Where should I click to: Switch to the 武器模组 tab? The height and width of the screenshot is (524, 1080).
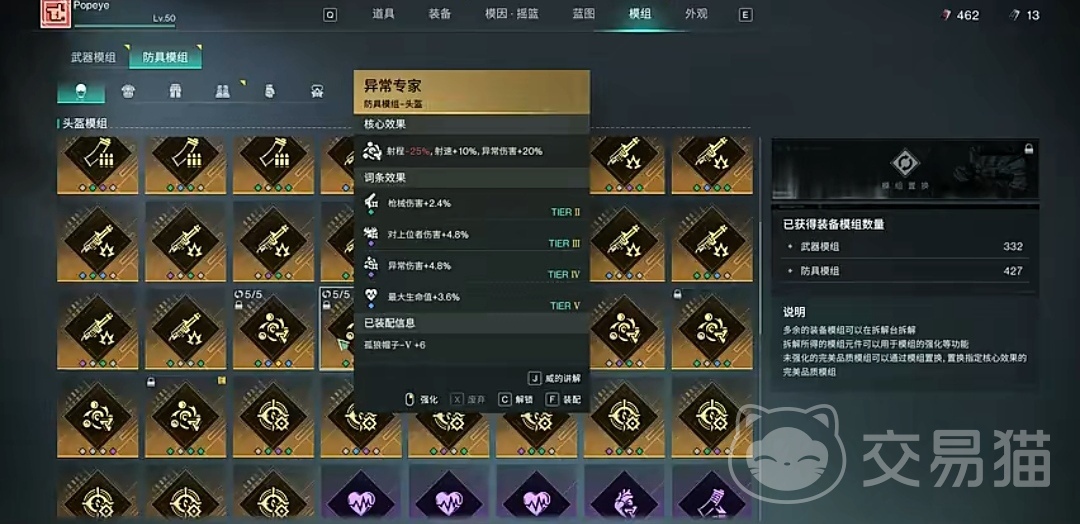(x=94, y=57)
